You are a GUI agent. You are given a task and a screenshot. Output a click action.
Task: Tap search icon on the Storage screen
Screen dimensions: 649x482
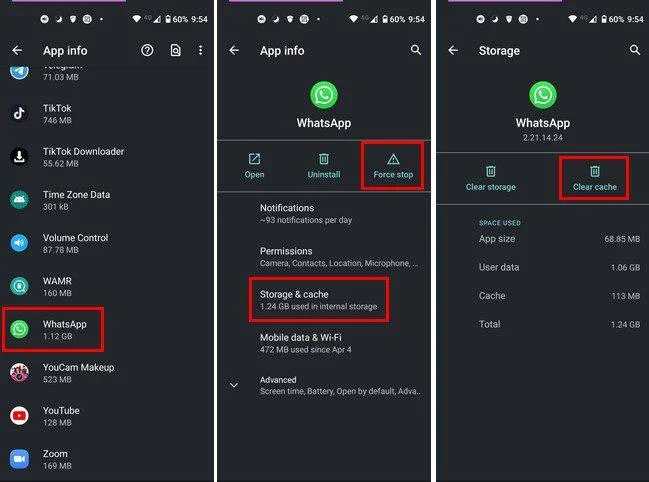635,50
